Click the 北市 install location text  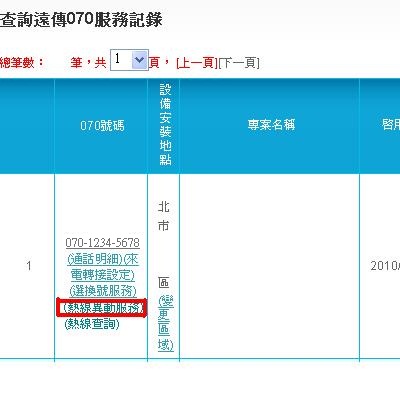[x=164, y=216]
